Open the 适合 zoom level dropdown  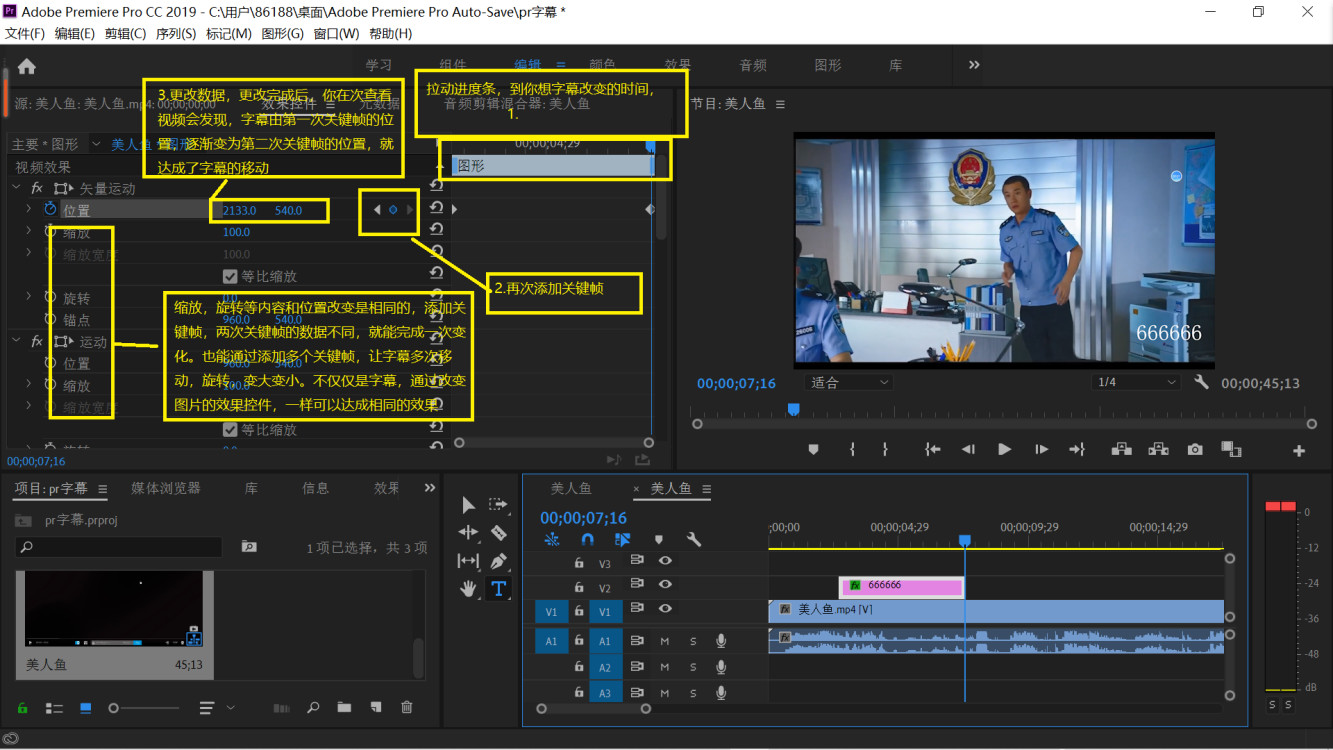click(847, 383)
